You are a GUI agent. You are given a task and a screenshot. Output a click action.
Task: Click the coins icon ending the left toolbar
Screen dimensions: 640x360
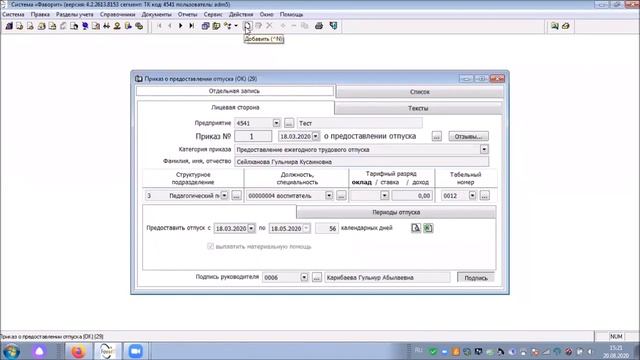[x=139, y=26]
